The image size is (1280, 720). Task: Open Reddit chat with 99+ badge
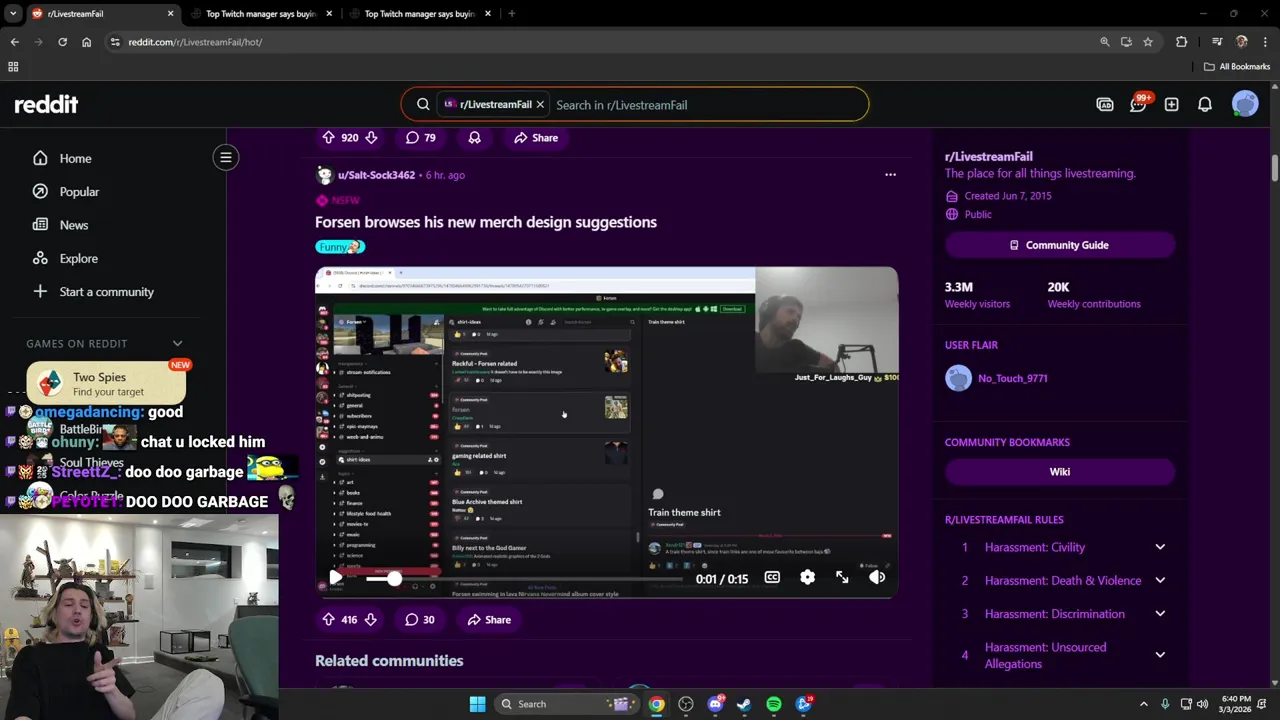tap(1138, 104)
